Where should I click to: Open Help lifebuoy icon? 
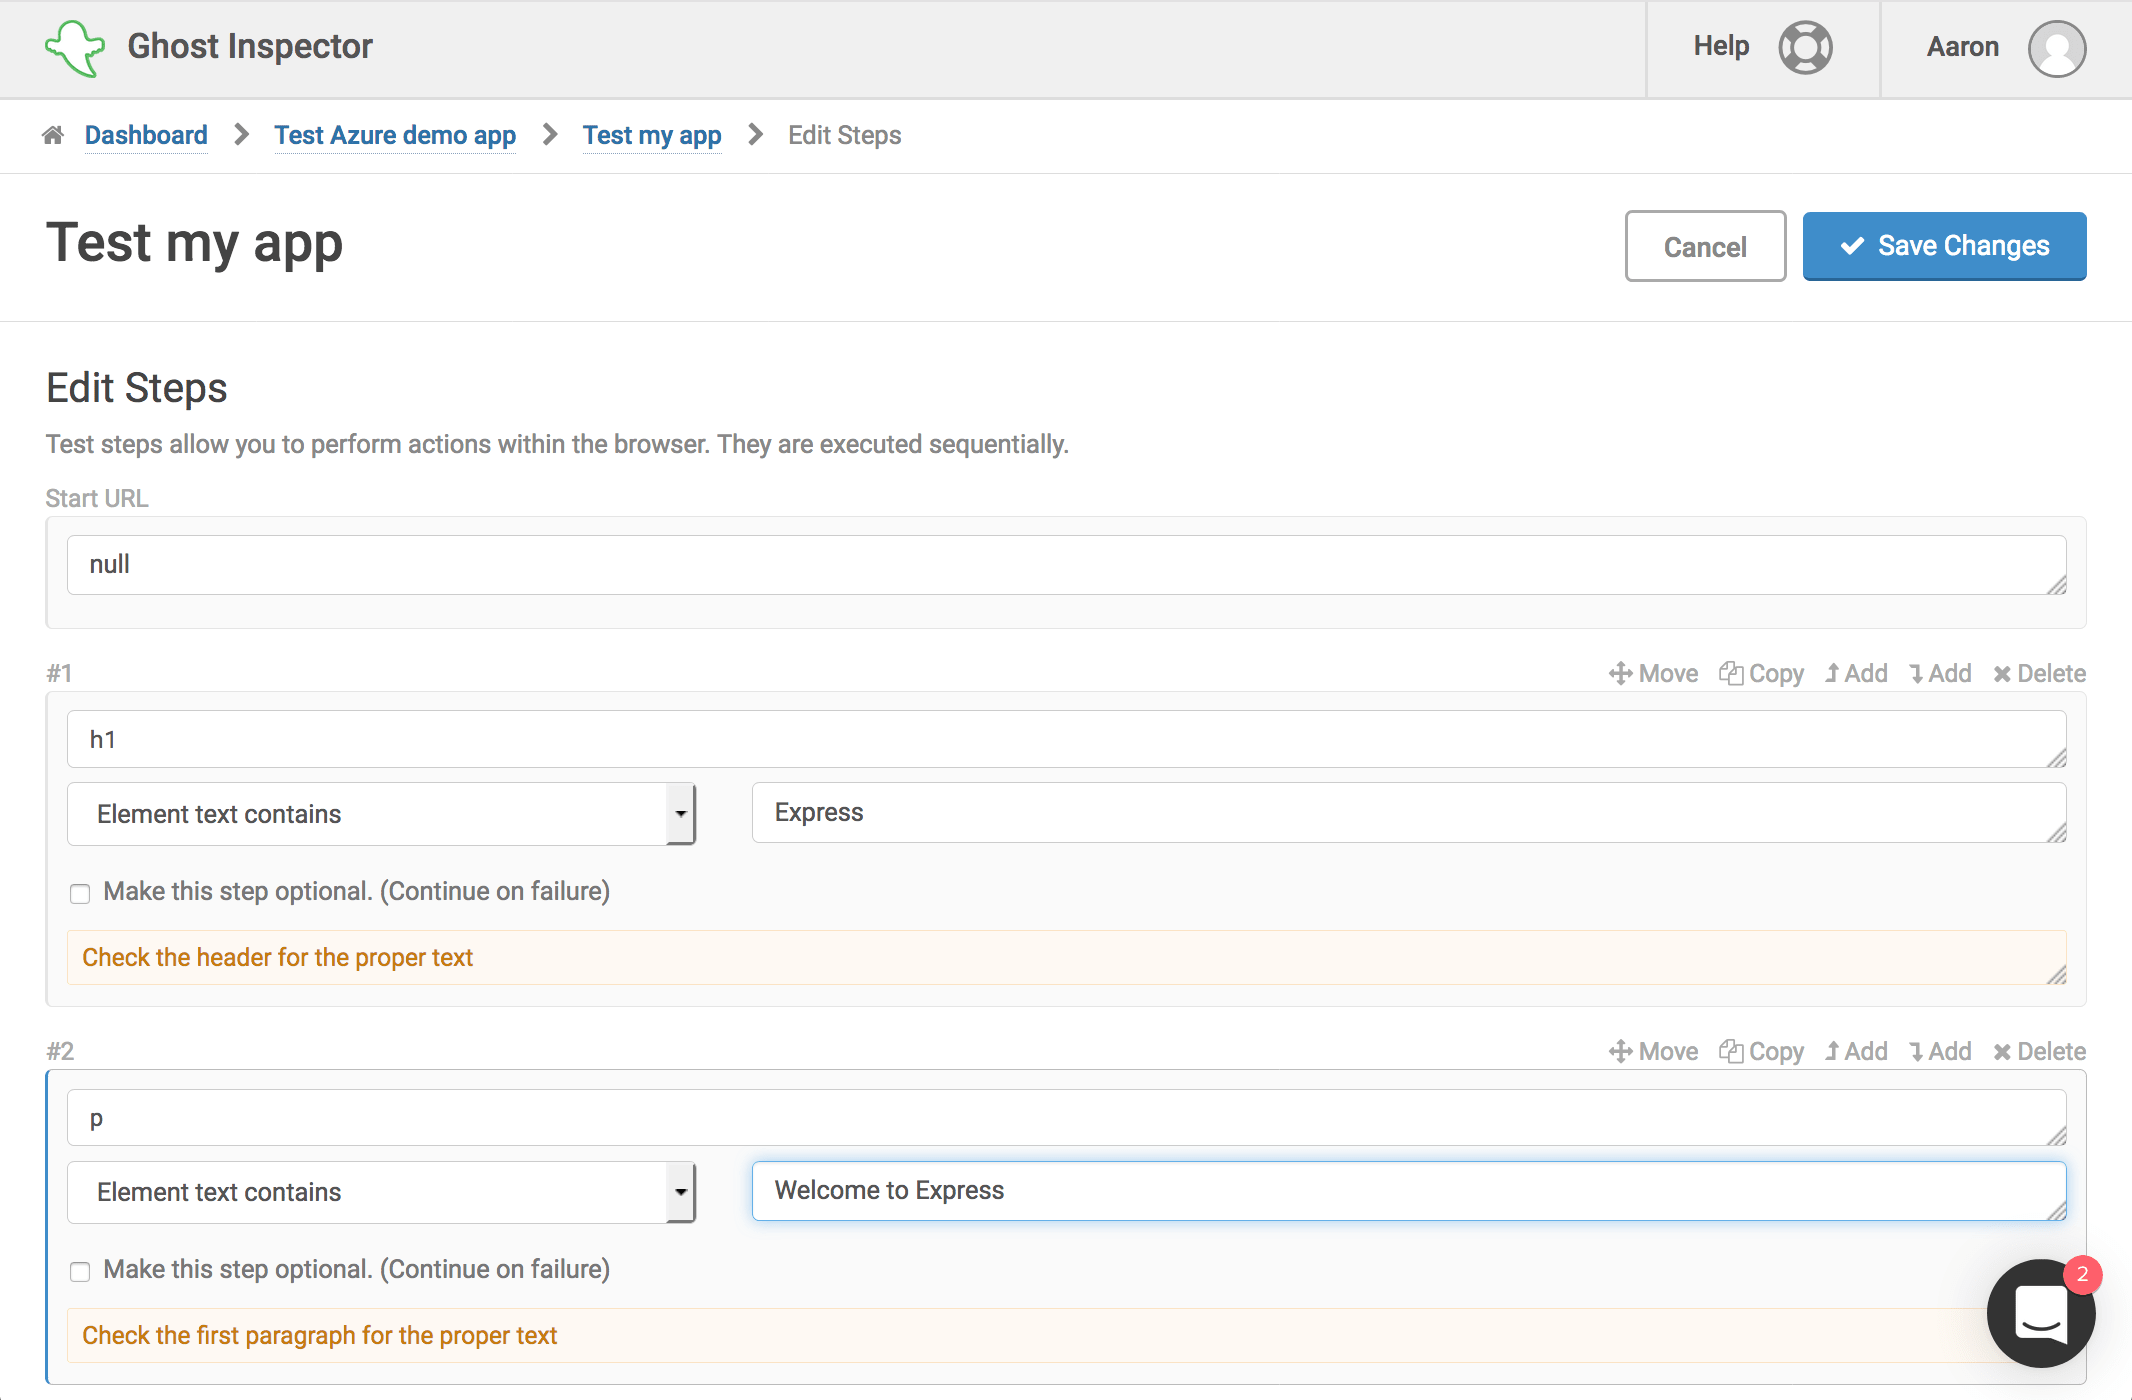pyautogui.click(x=1805, y=48)
